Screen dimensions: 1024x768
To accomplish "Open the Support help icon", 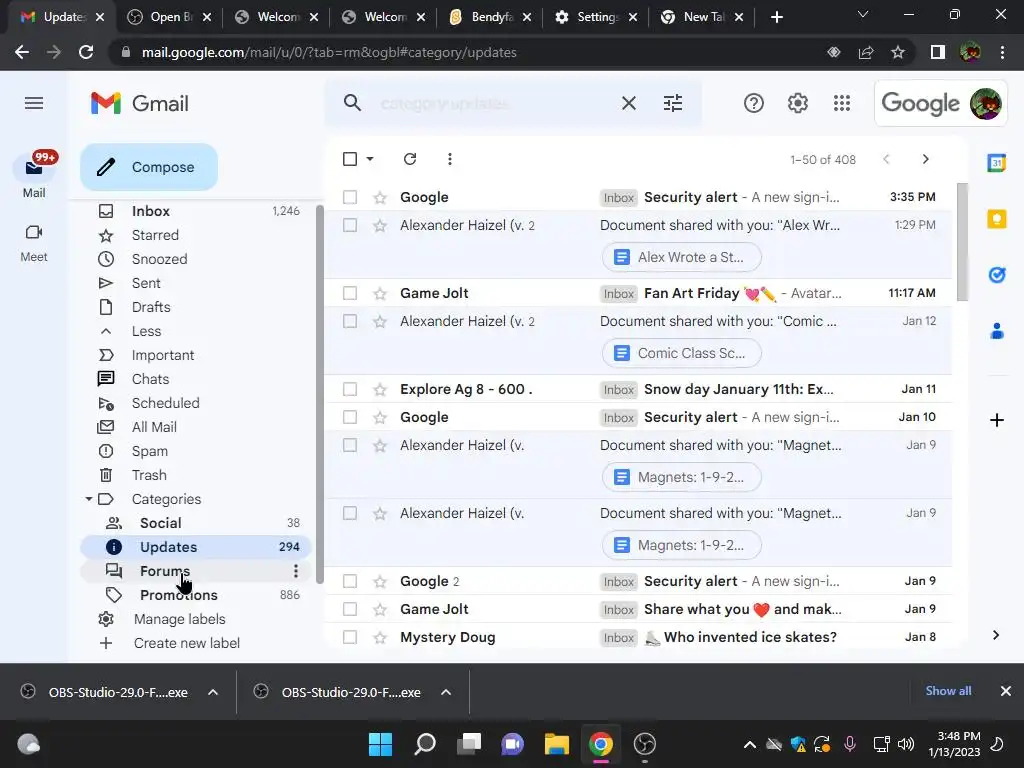I will click(x=753, y=103).
